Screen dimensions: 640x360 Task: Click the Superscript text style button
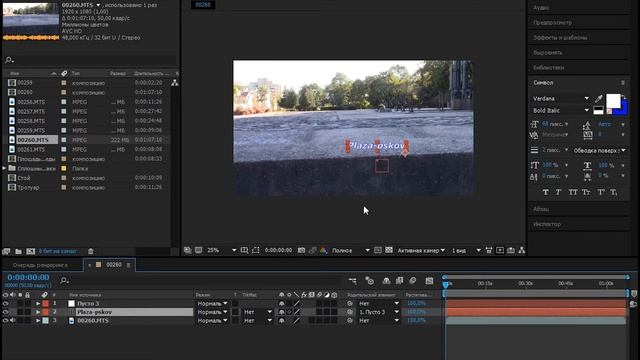pyautogui.click(x=601, y=192)
